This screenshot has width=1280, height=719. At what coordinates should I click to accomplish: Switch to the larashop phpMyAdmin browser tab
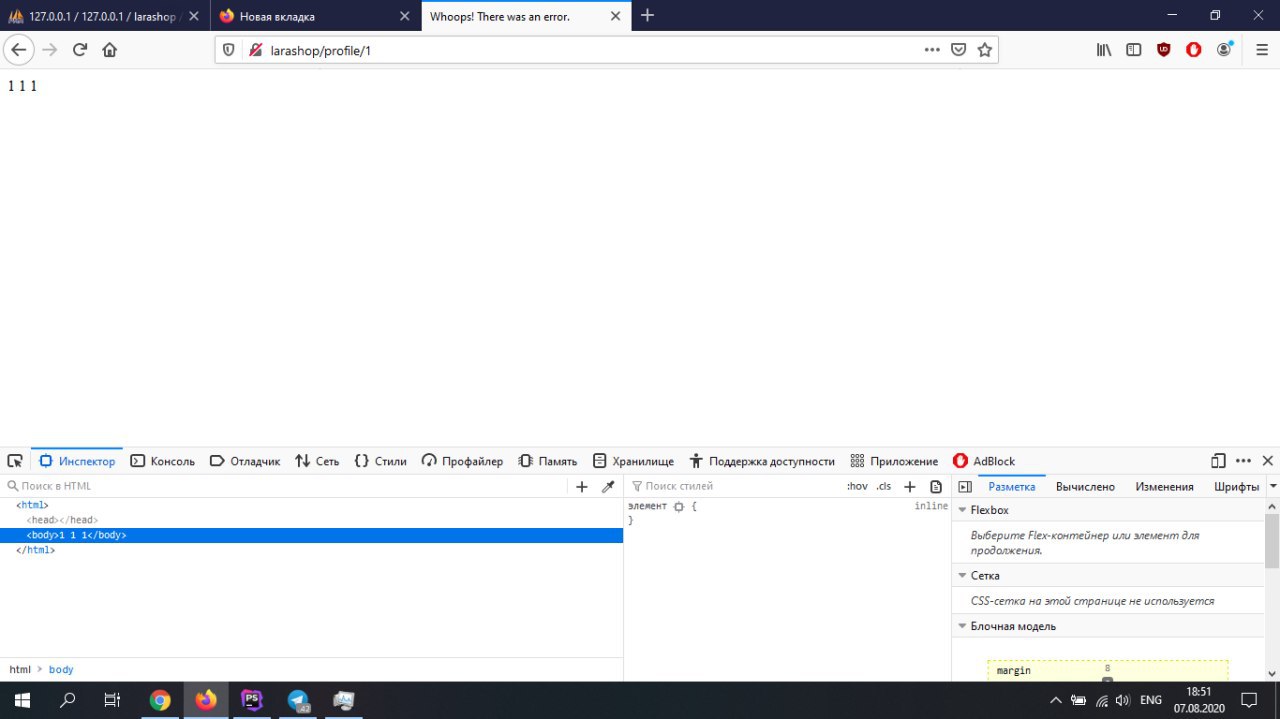(x=103, y=16)
